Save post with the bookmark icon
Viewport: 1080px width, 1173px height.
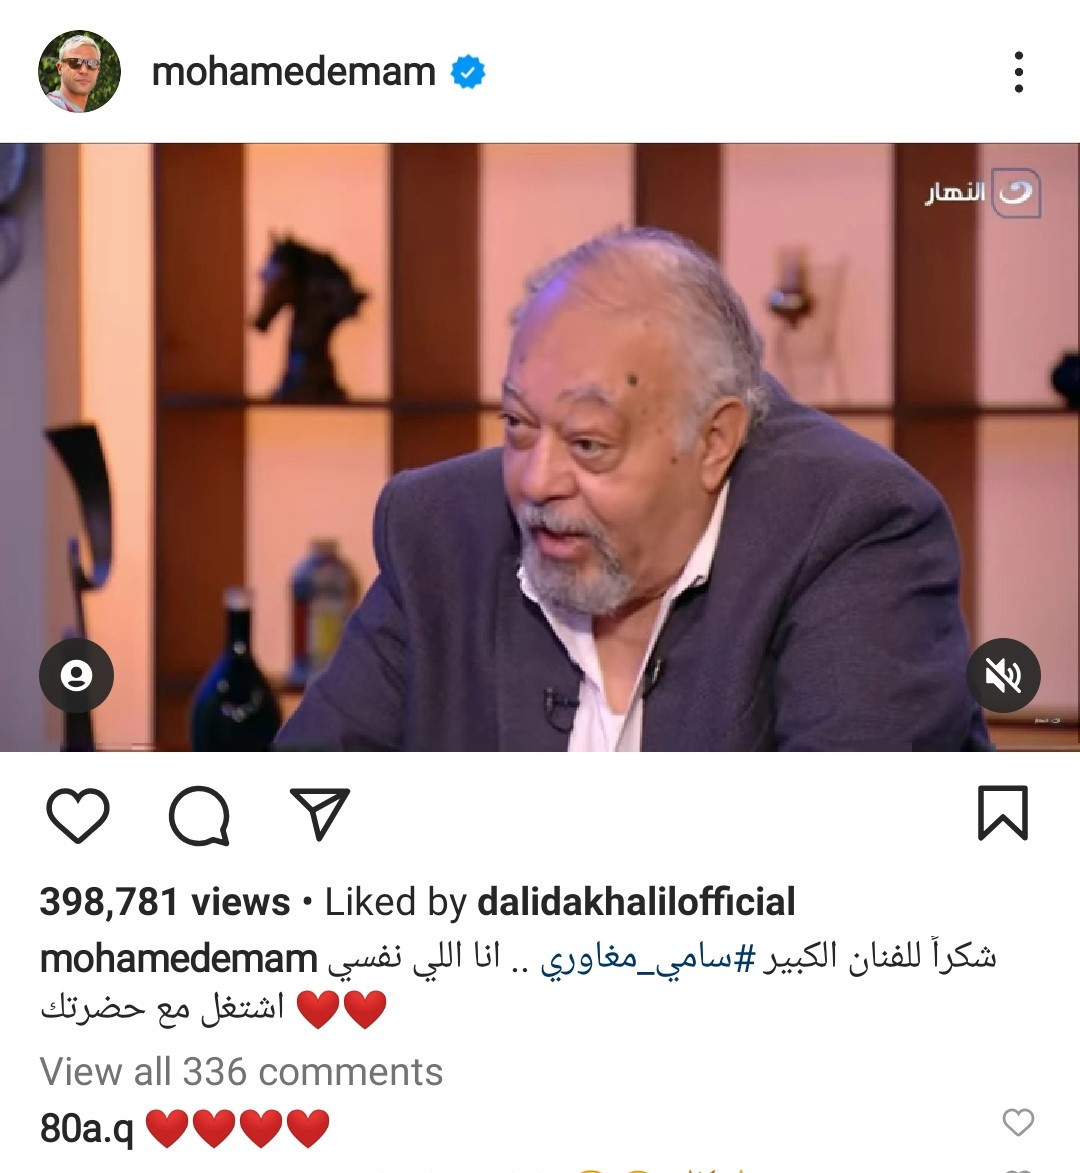click(x=1003, y=812)
